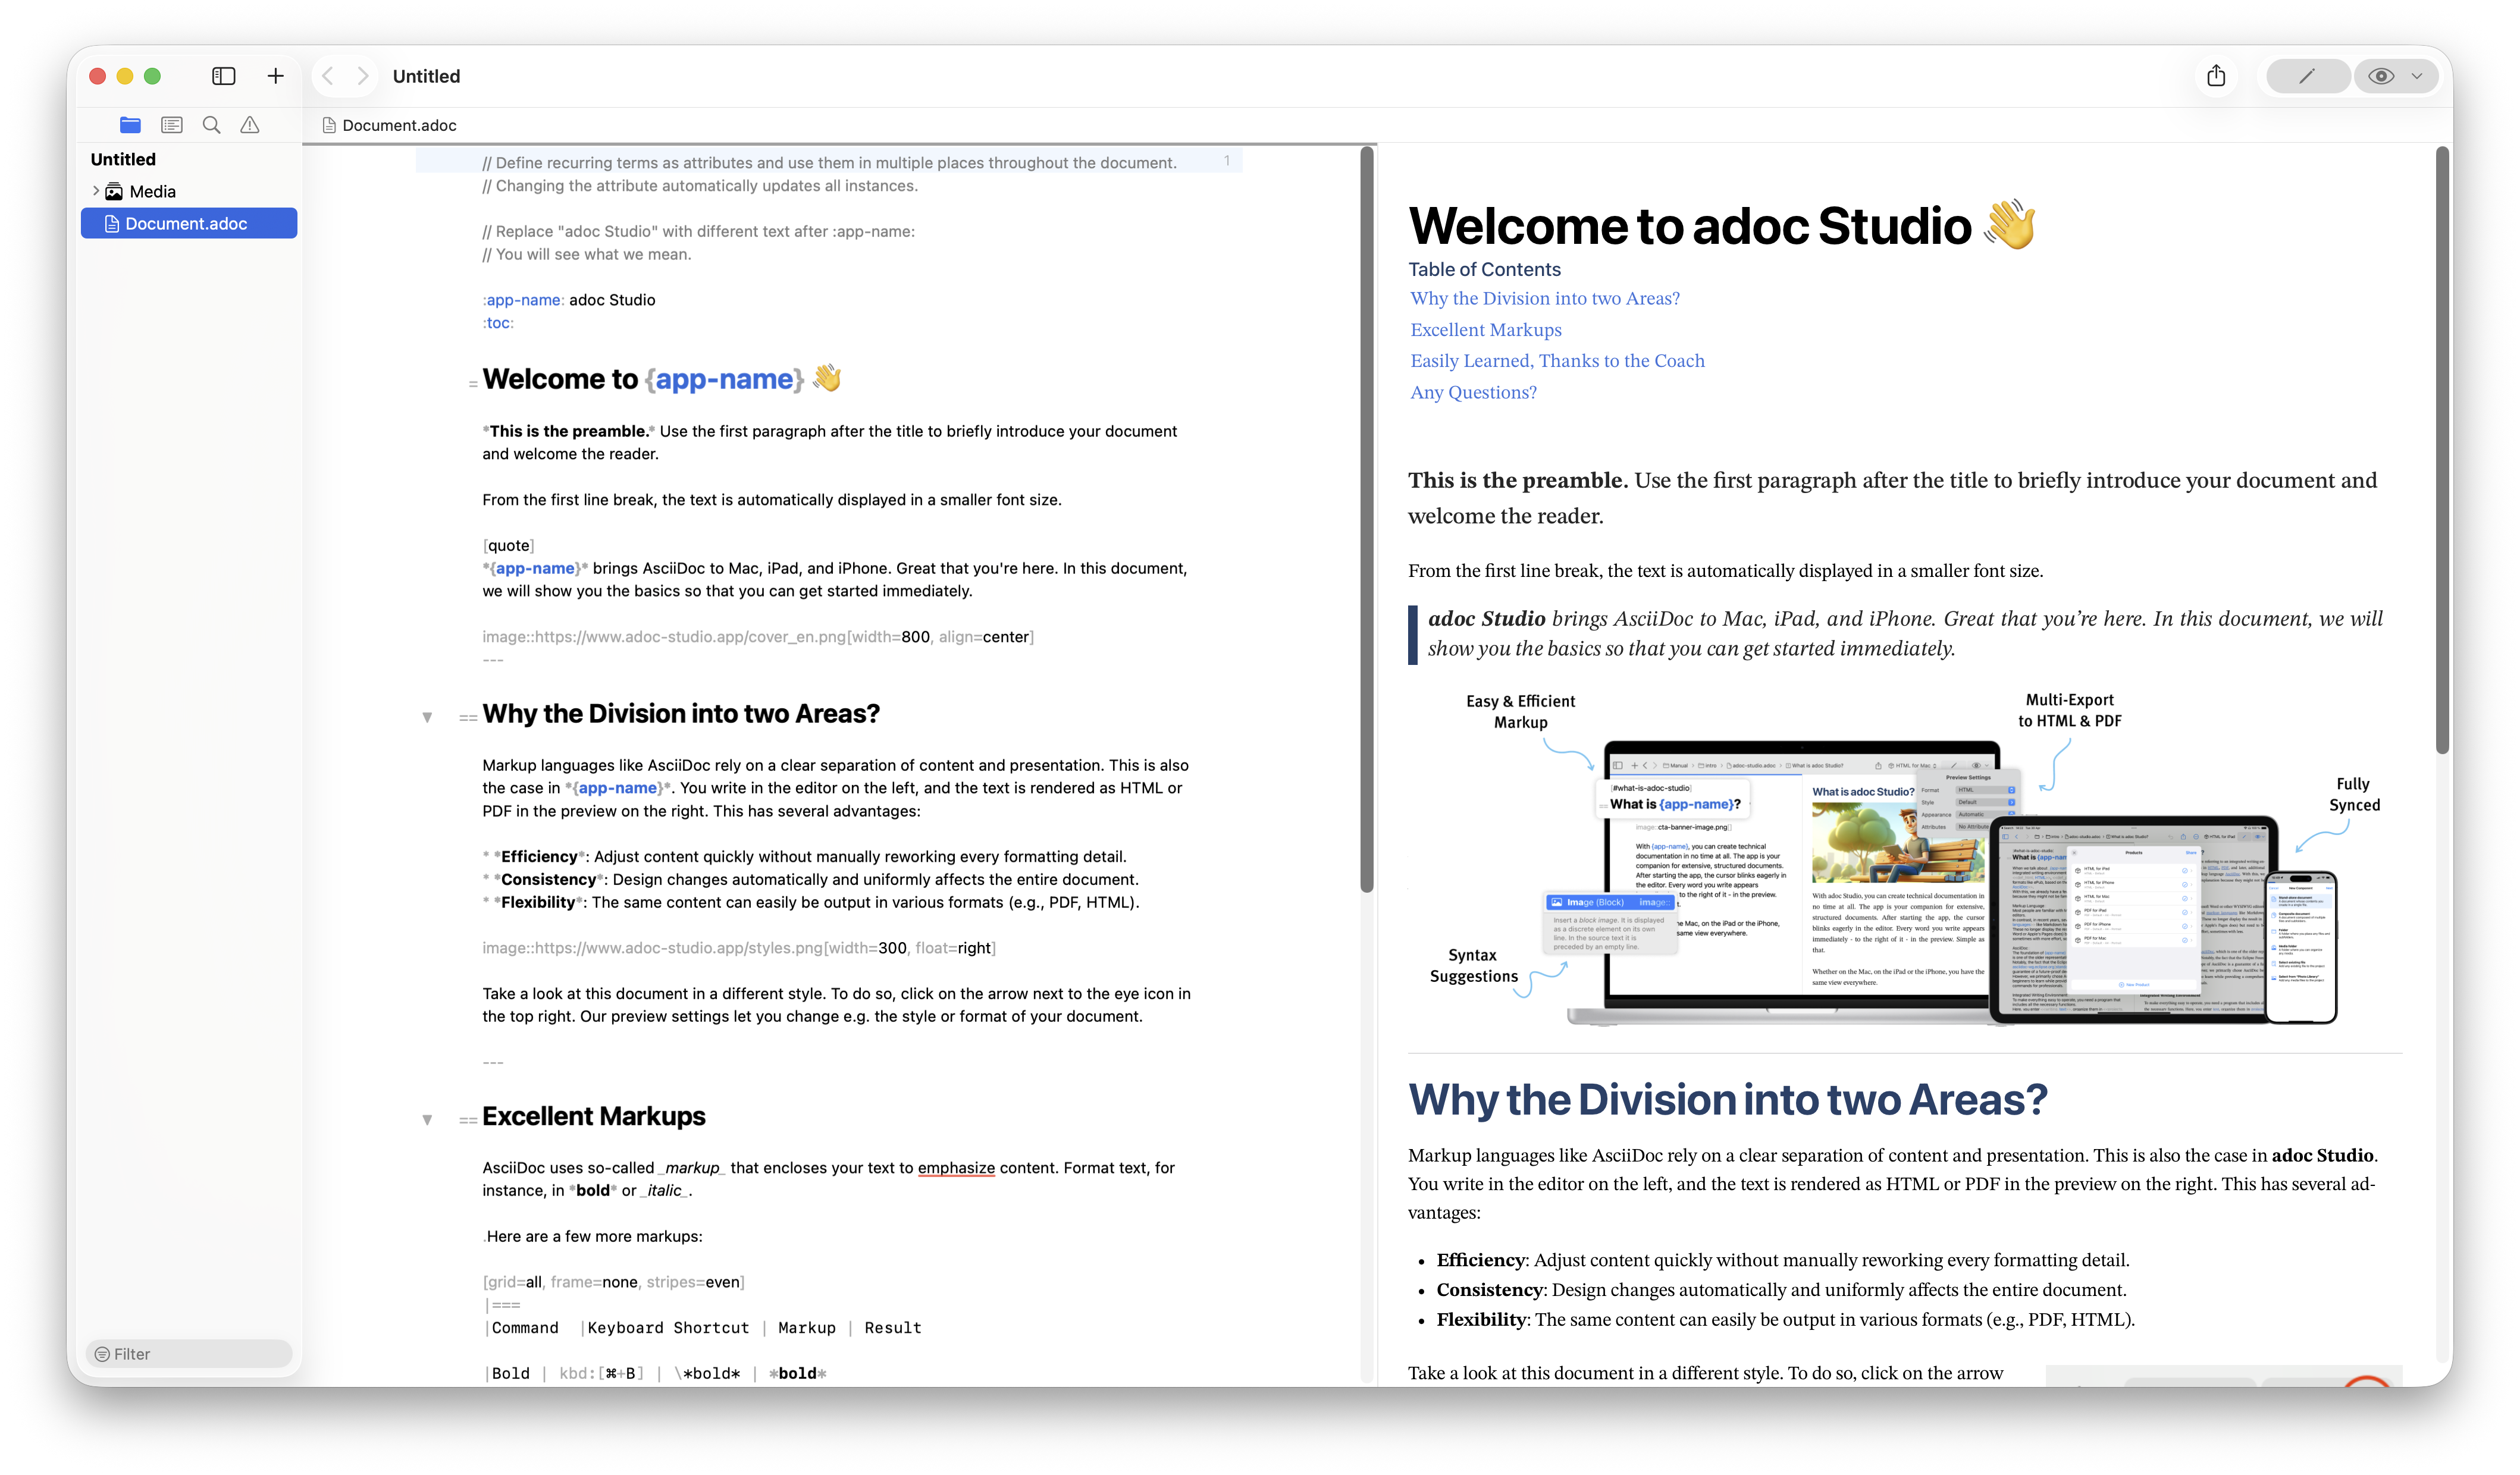Click the '*Consistency*' bullet line in editor
The image size is (2520, 1475).
click(810, 879)
